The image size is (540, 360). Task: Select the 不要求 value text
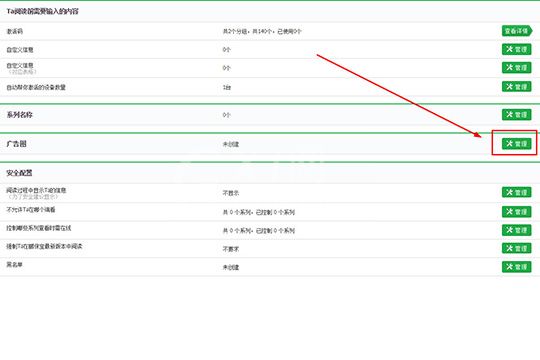click(x=231, y=249)
